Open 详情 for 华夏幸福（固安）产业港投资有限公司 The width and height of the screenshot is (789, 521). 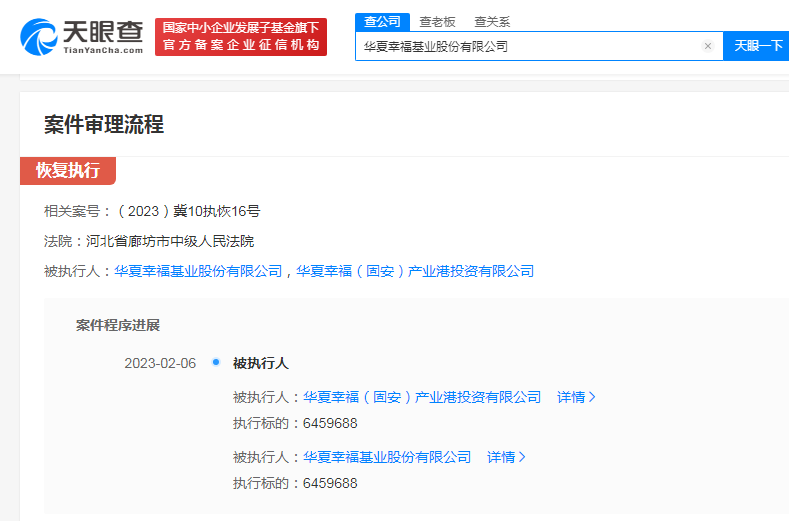[576, 397]
